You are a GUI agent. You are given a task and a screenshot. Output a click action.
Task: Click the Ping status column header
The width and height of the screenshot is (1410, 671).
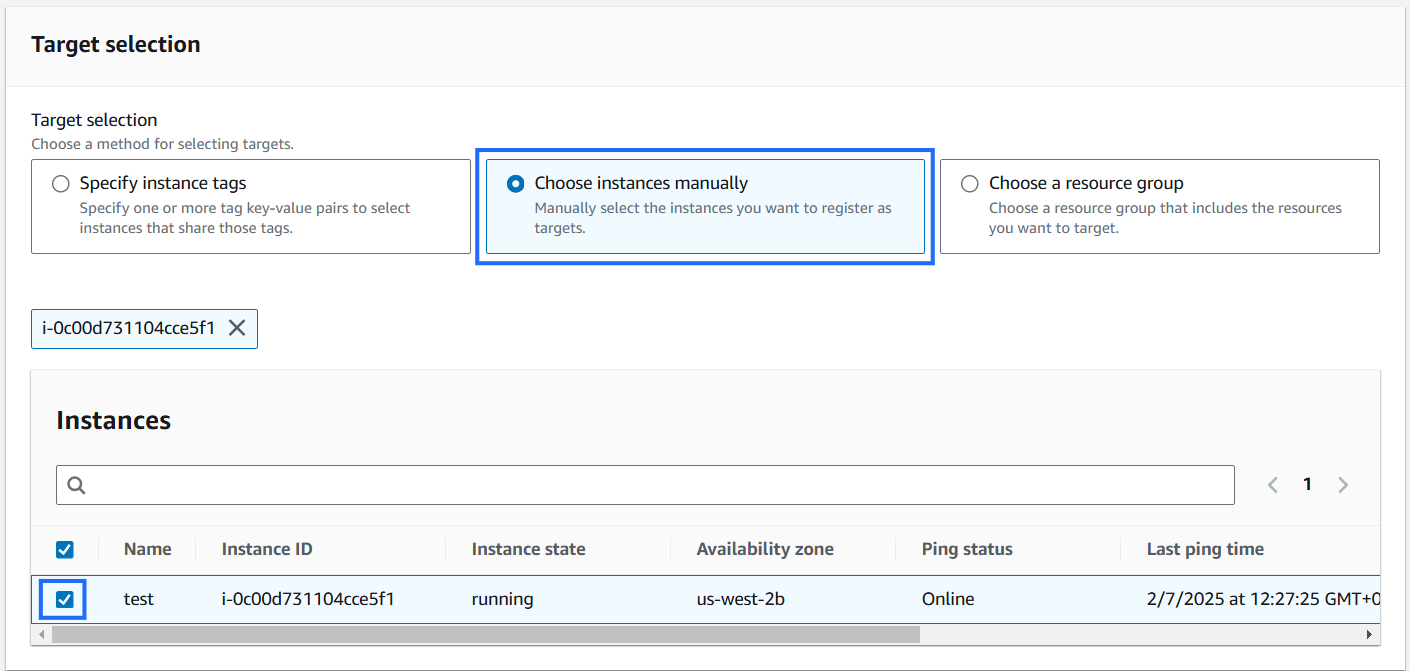coord(967,549)
